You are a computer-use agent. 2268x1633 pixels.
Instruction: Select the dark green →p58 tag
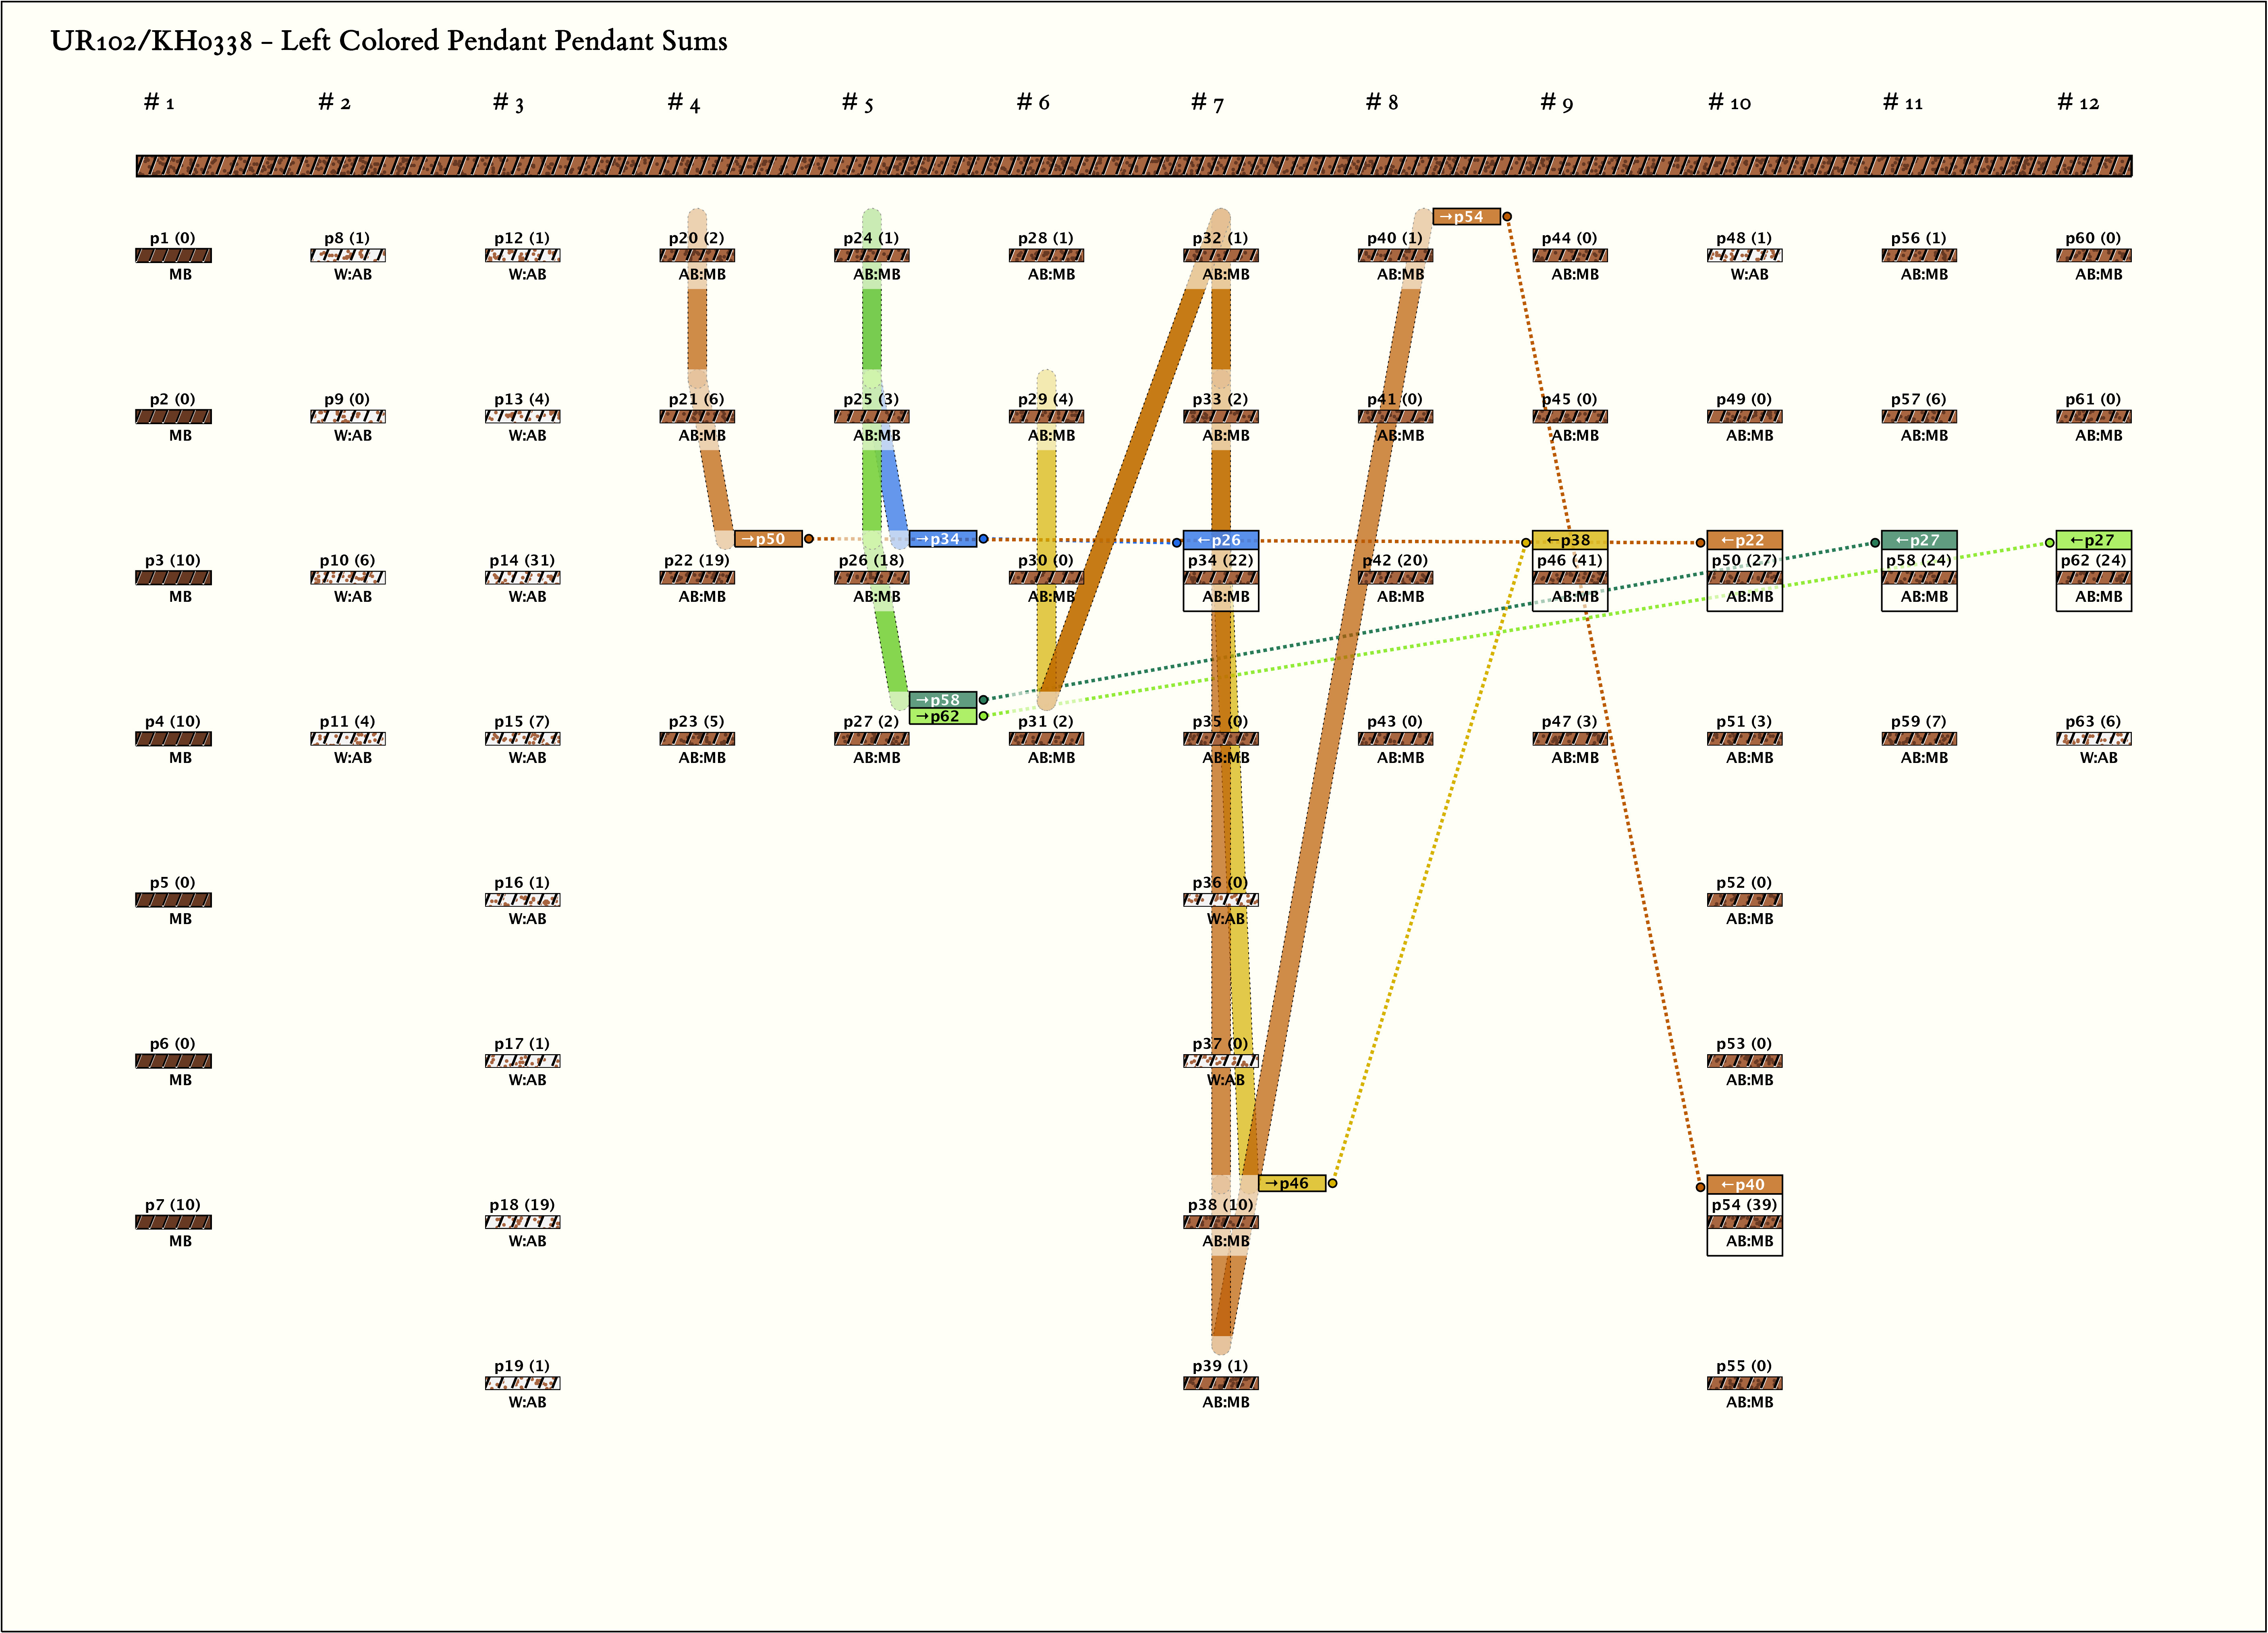click(942, 700)
